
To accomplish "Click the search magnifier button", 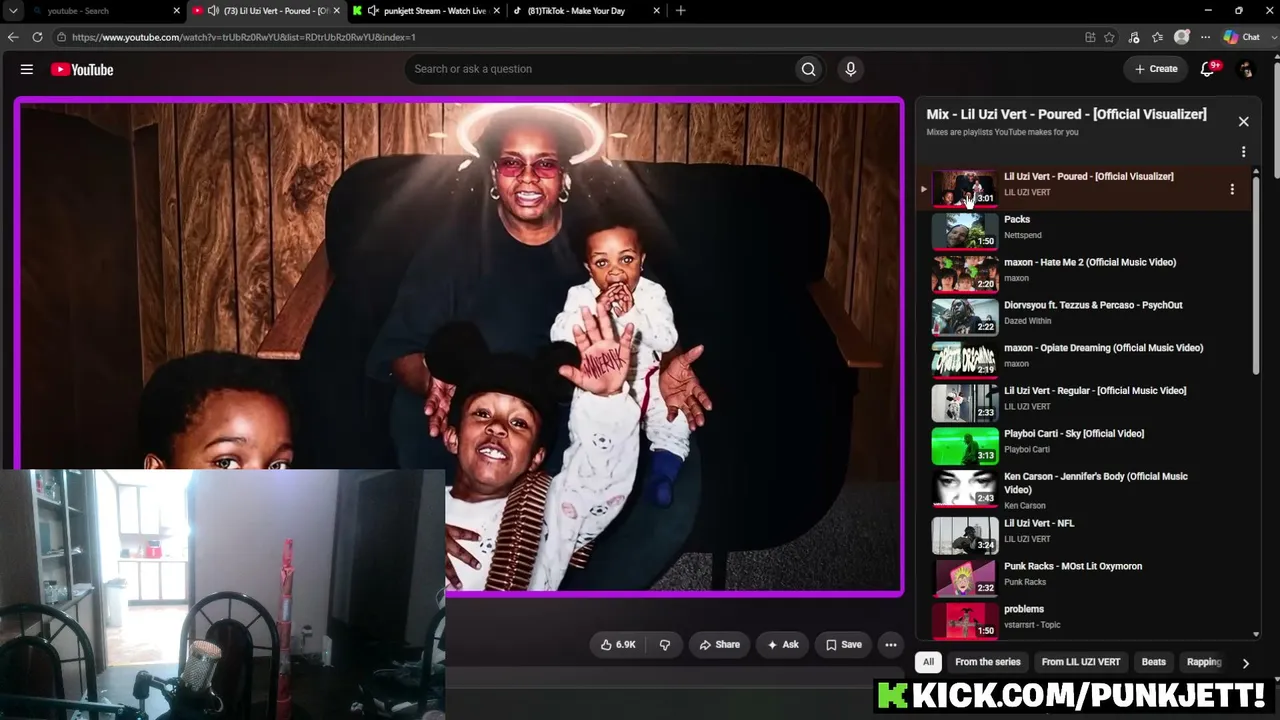I will point(808,69).
